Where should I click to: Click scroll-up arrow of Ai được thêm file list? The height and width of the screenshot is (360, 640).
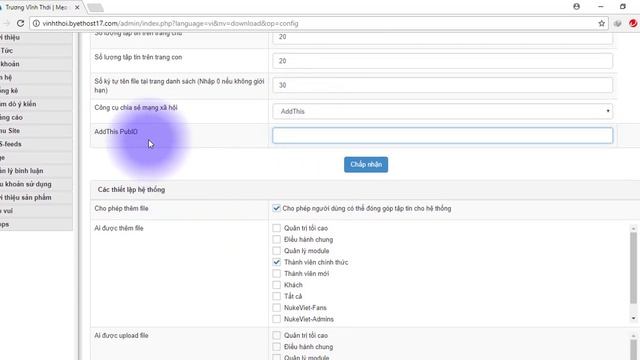tap(633, 229)
